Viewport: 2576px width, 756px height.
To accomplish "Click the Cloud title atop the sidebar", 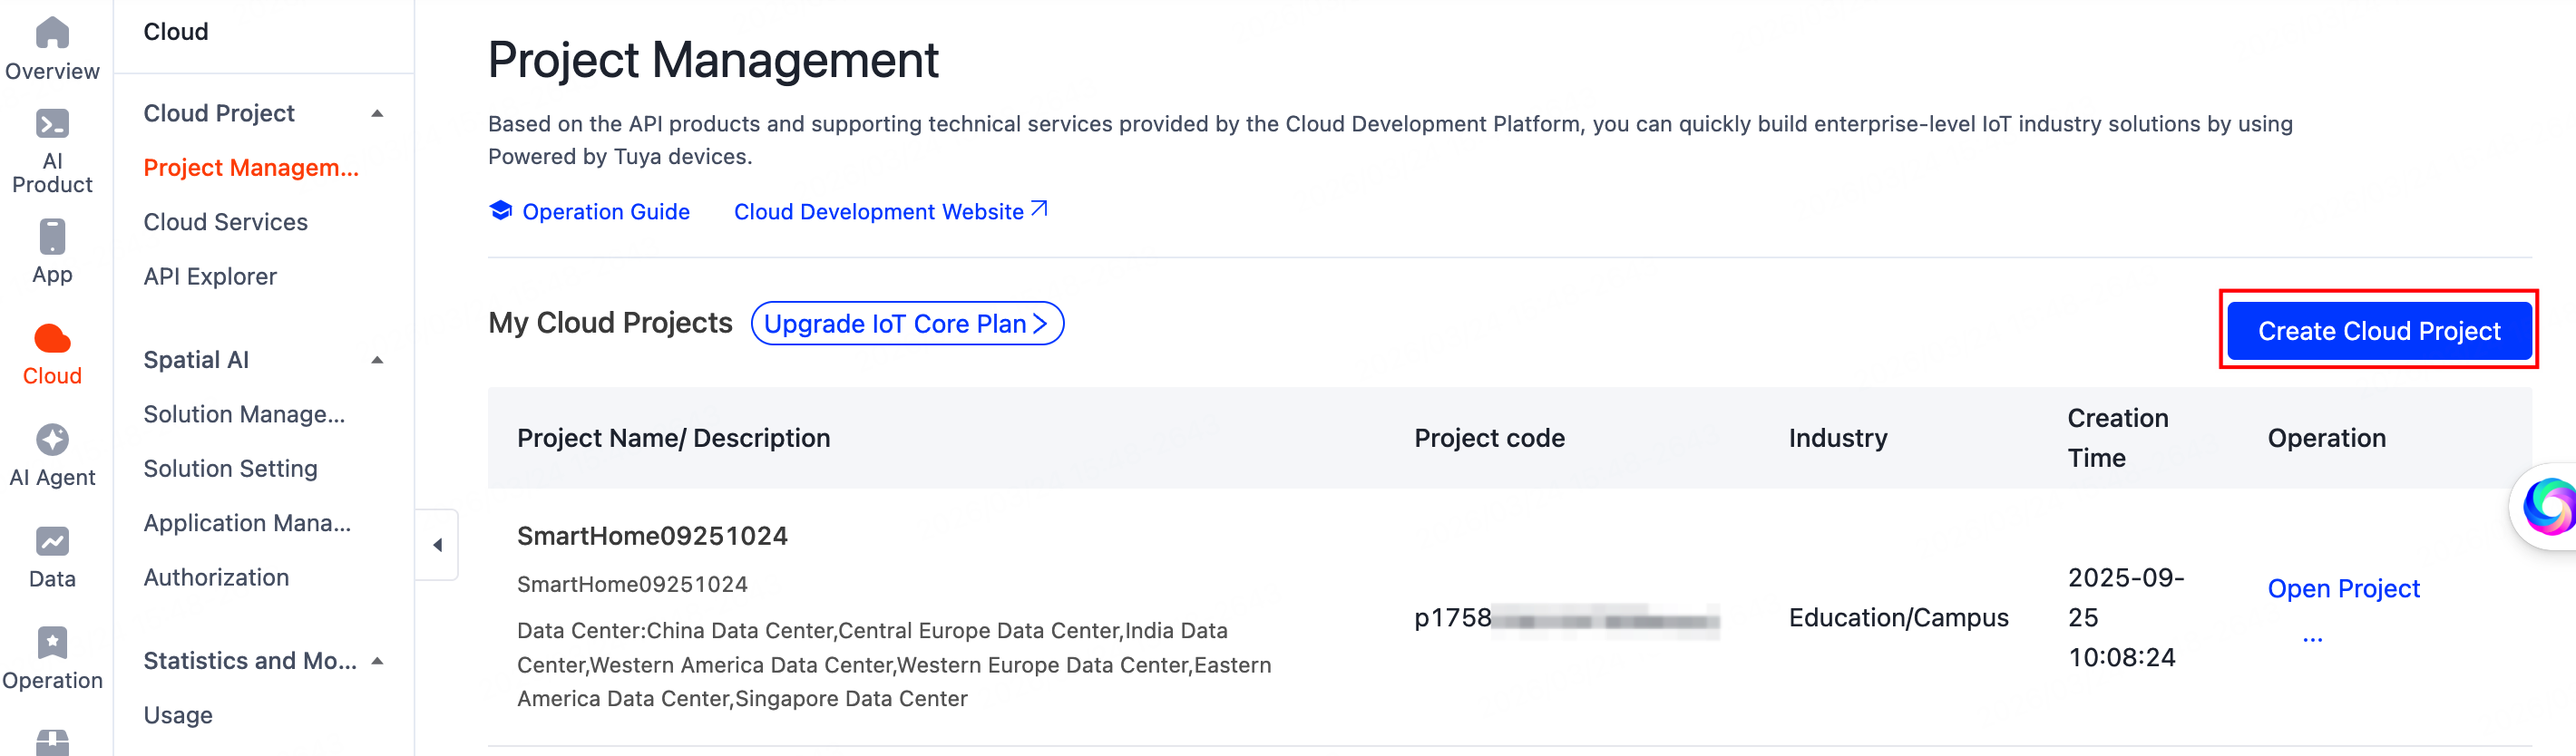I will point(176,32).
